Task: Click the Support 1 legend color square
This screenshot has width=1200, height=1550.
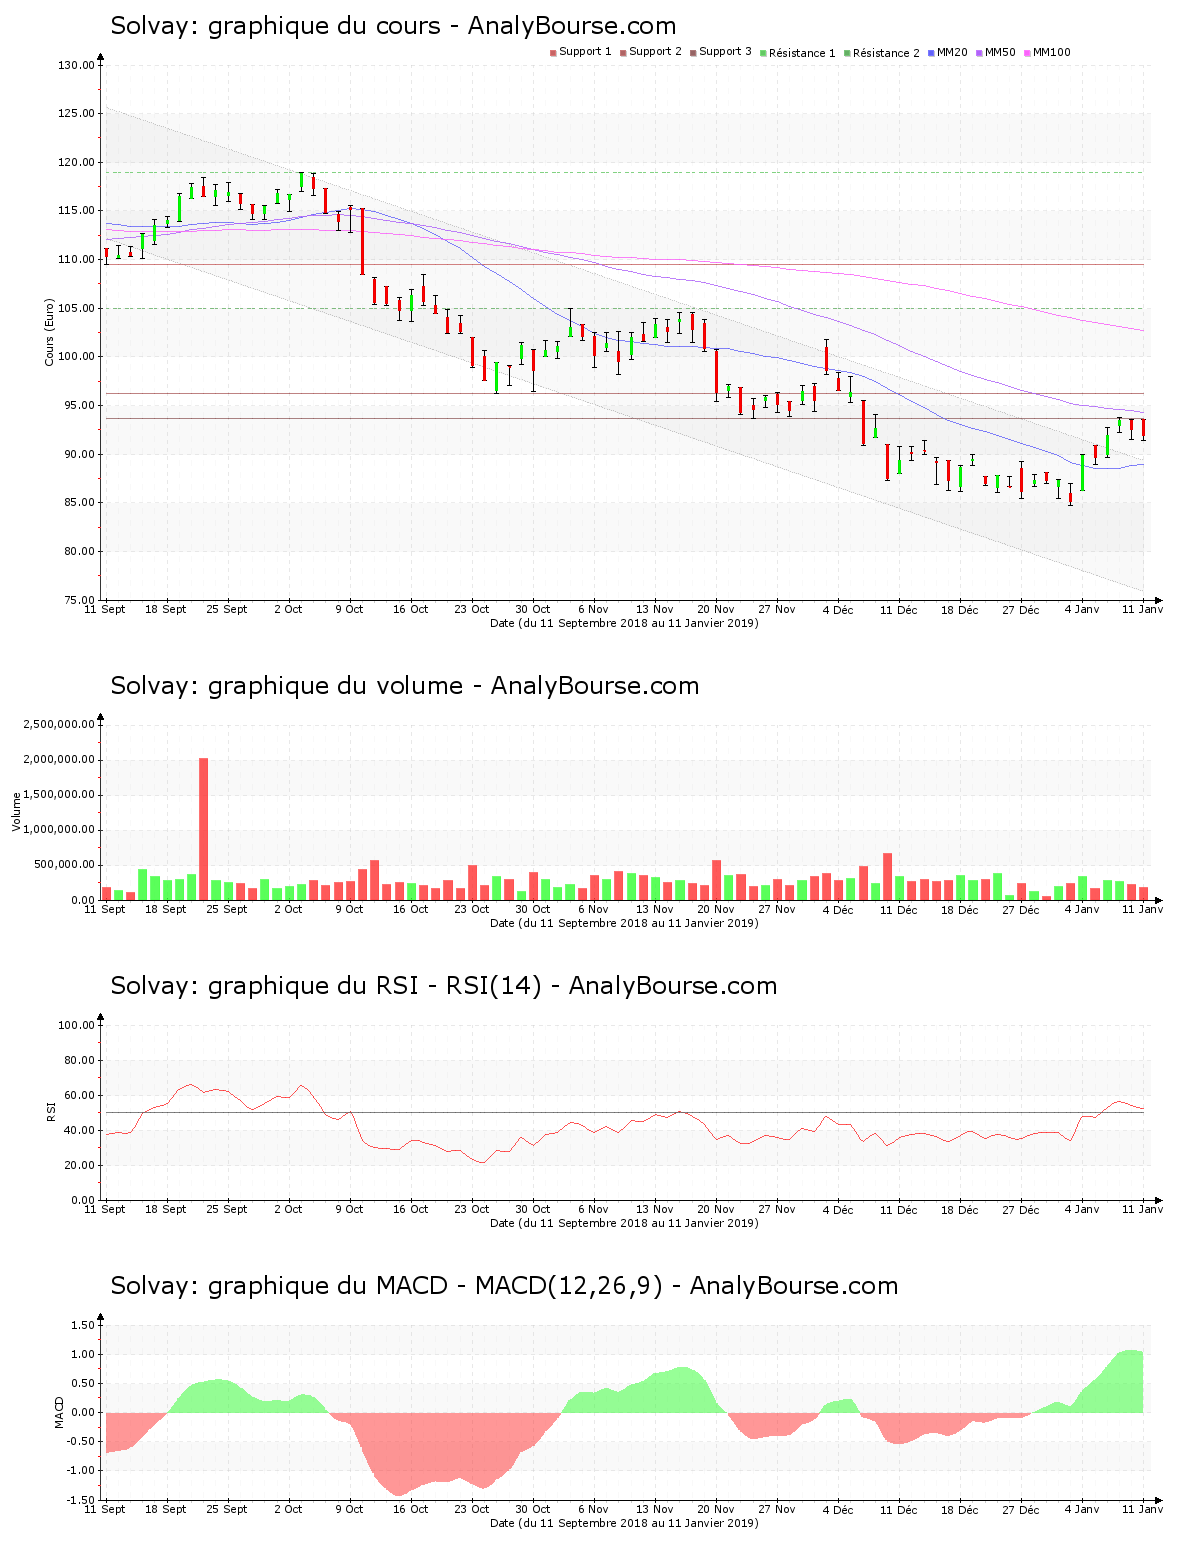Action: 553,53
